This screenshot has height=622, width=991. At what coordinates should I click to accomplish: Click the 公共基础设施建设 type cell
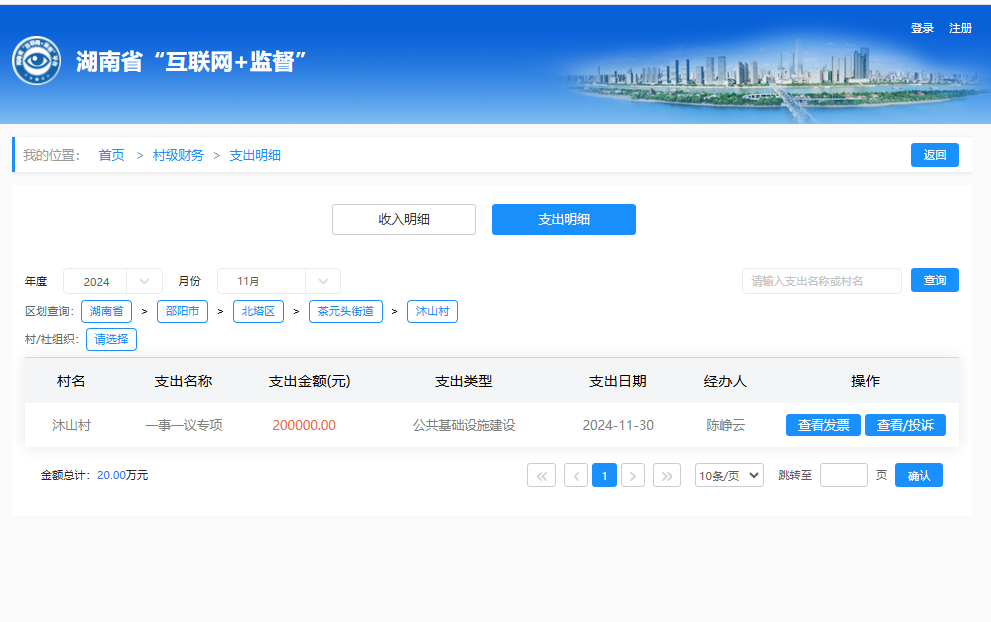point(464,425)
